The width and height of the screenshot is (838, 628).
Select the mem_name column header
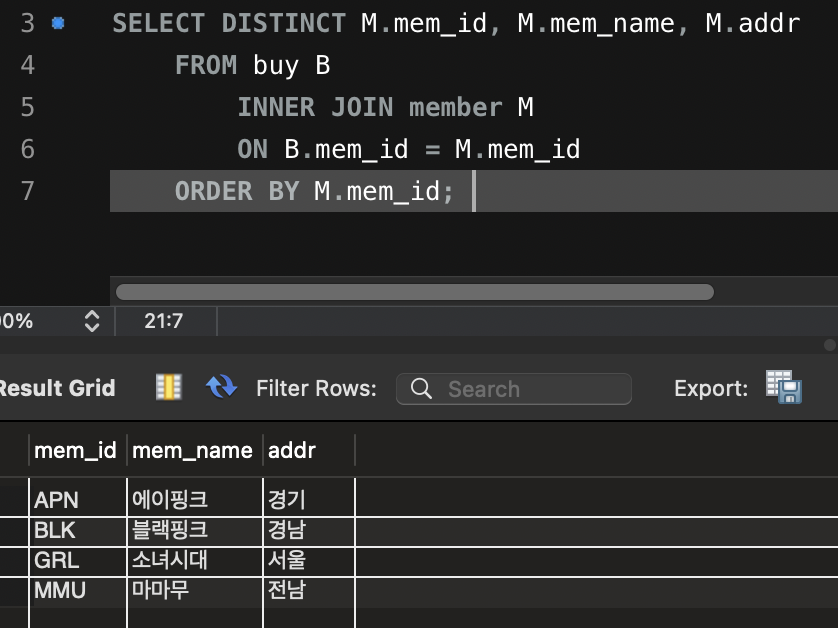195,451
